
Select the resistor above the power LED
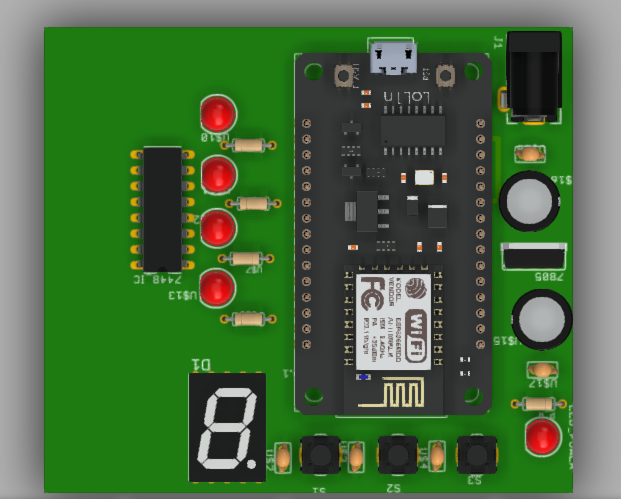click(x=539, y=404)
